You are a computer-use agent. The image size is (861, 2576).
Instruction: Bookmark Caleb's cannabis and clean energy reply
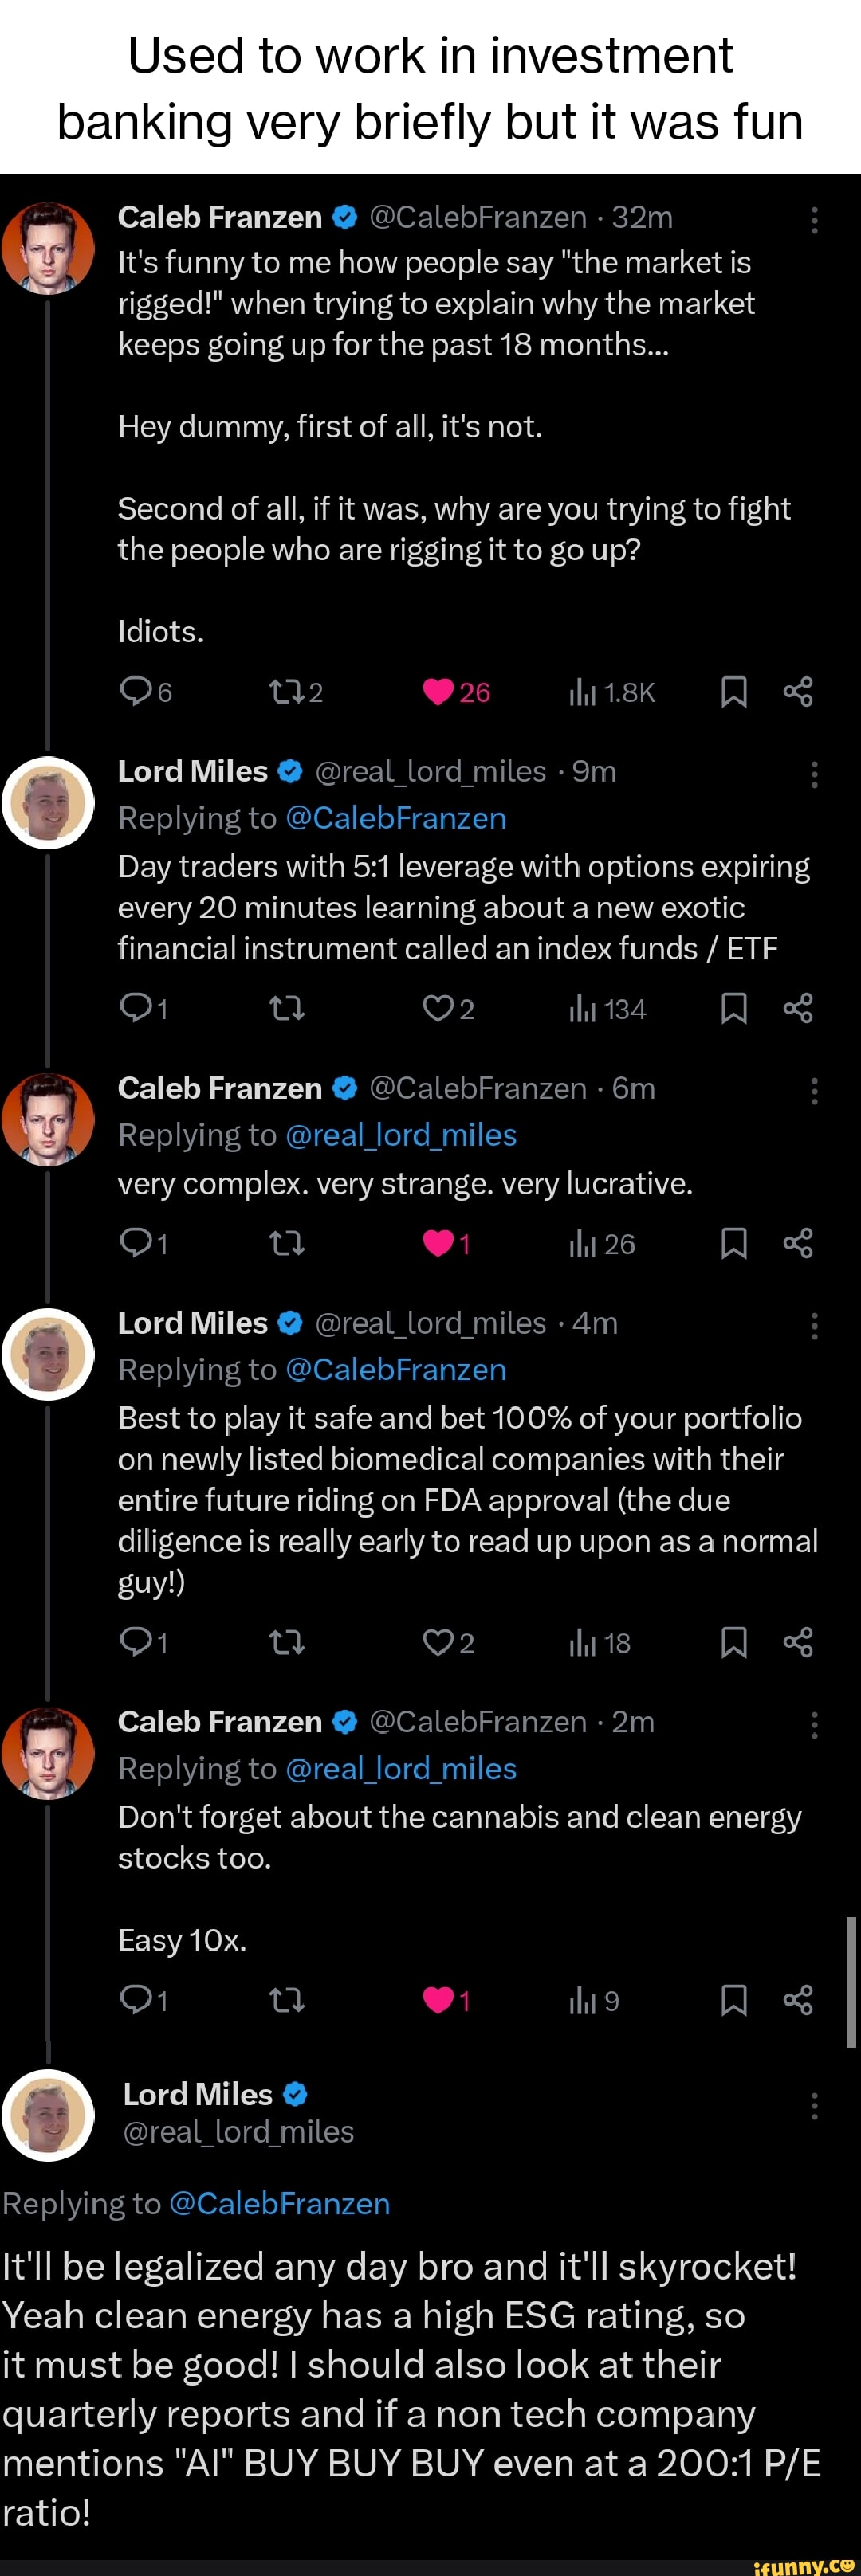[x=734, y=2000]
